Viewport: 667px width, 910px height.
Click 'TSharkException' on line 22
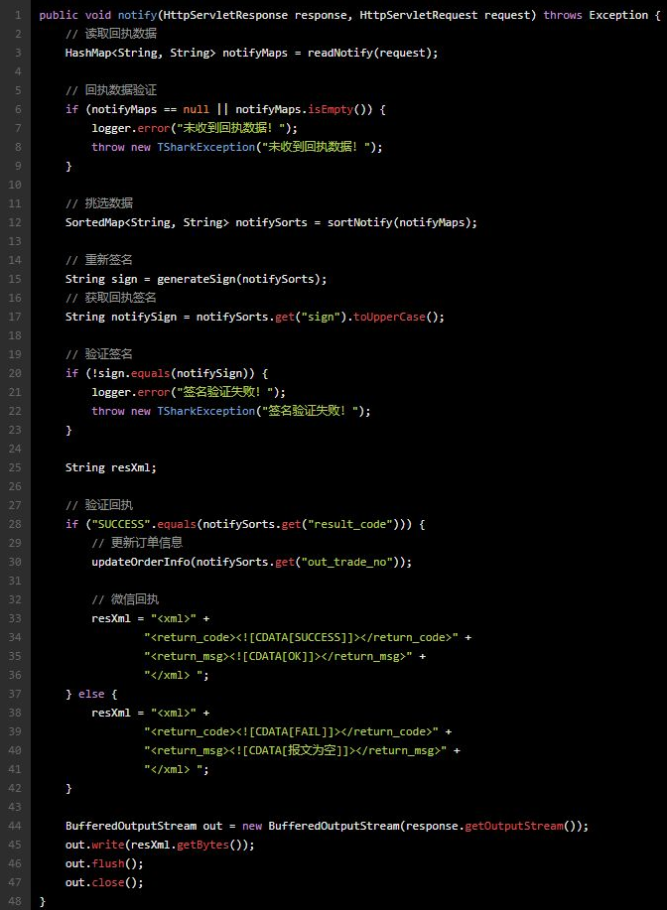click(x=206, y=411)
